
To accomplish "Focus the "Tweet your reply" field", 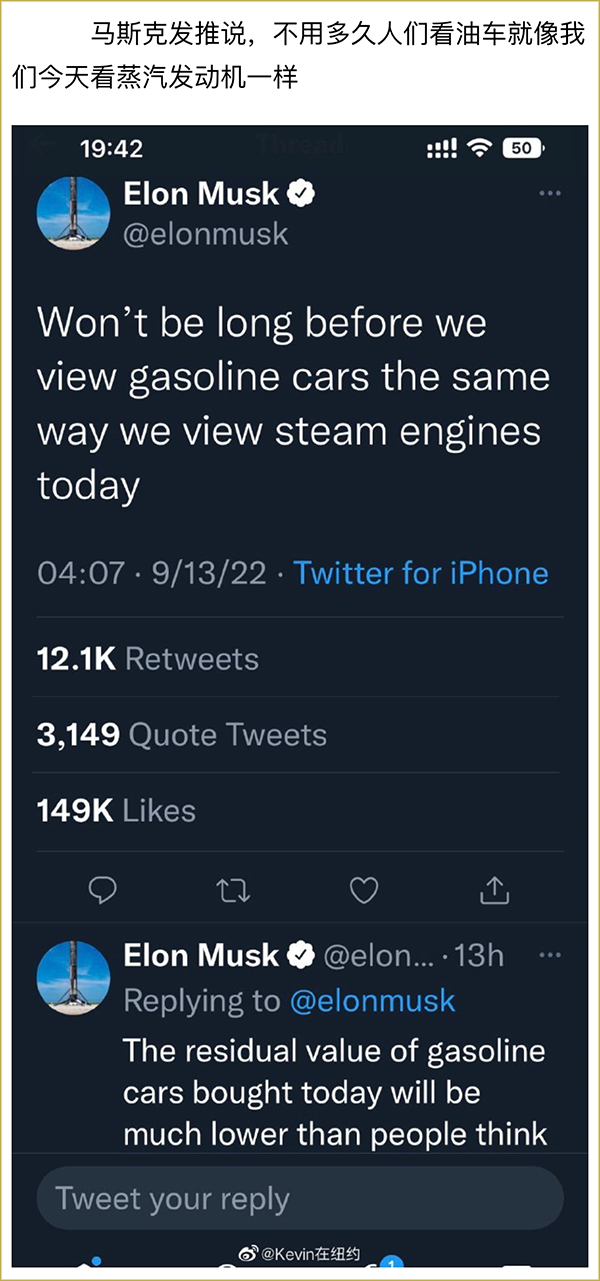I will click(300, 1198).
